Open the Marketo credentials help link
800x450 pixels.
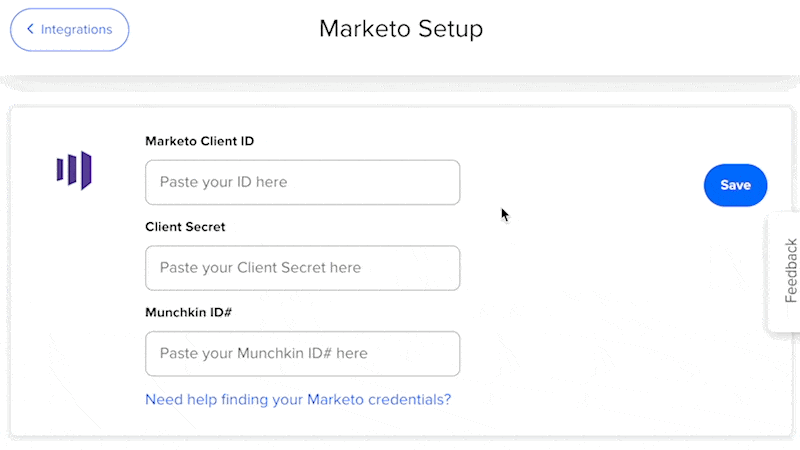[x=298, y=399]
